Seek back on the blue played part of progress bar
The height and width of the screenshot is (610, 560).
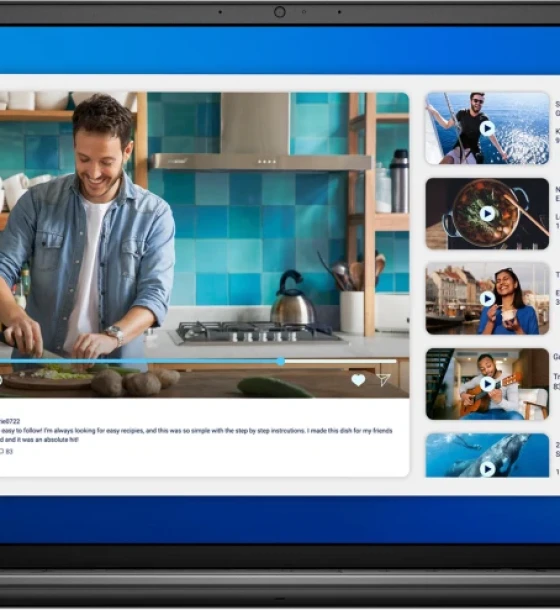click(x=138, y=361)
